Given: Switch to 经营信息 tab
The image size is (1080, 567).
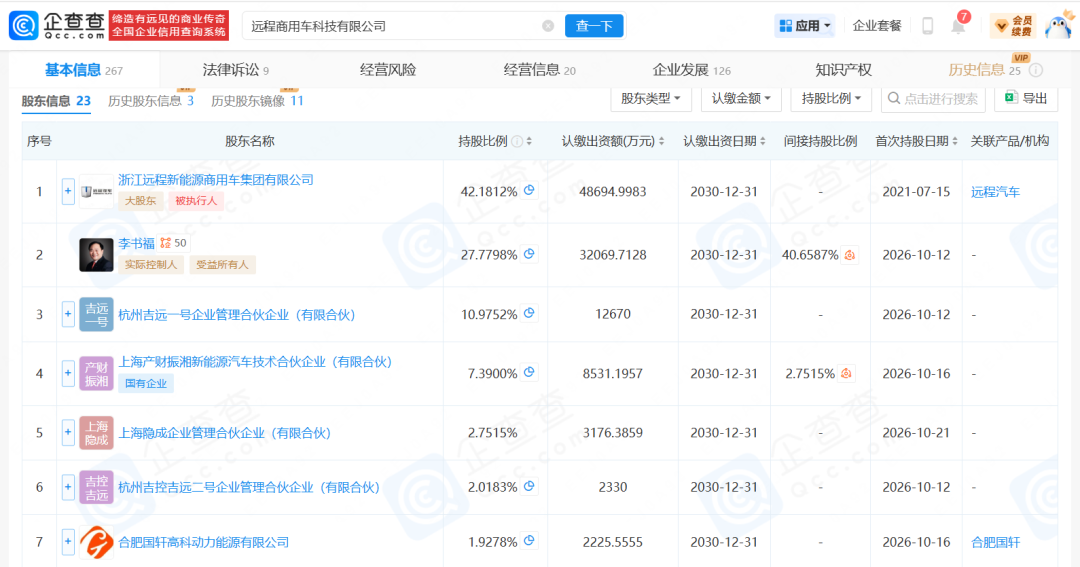Looking at the screenshot, I should [539, 70].
